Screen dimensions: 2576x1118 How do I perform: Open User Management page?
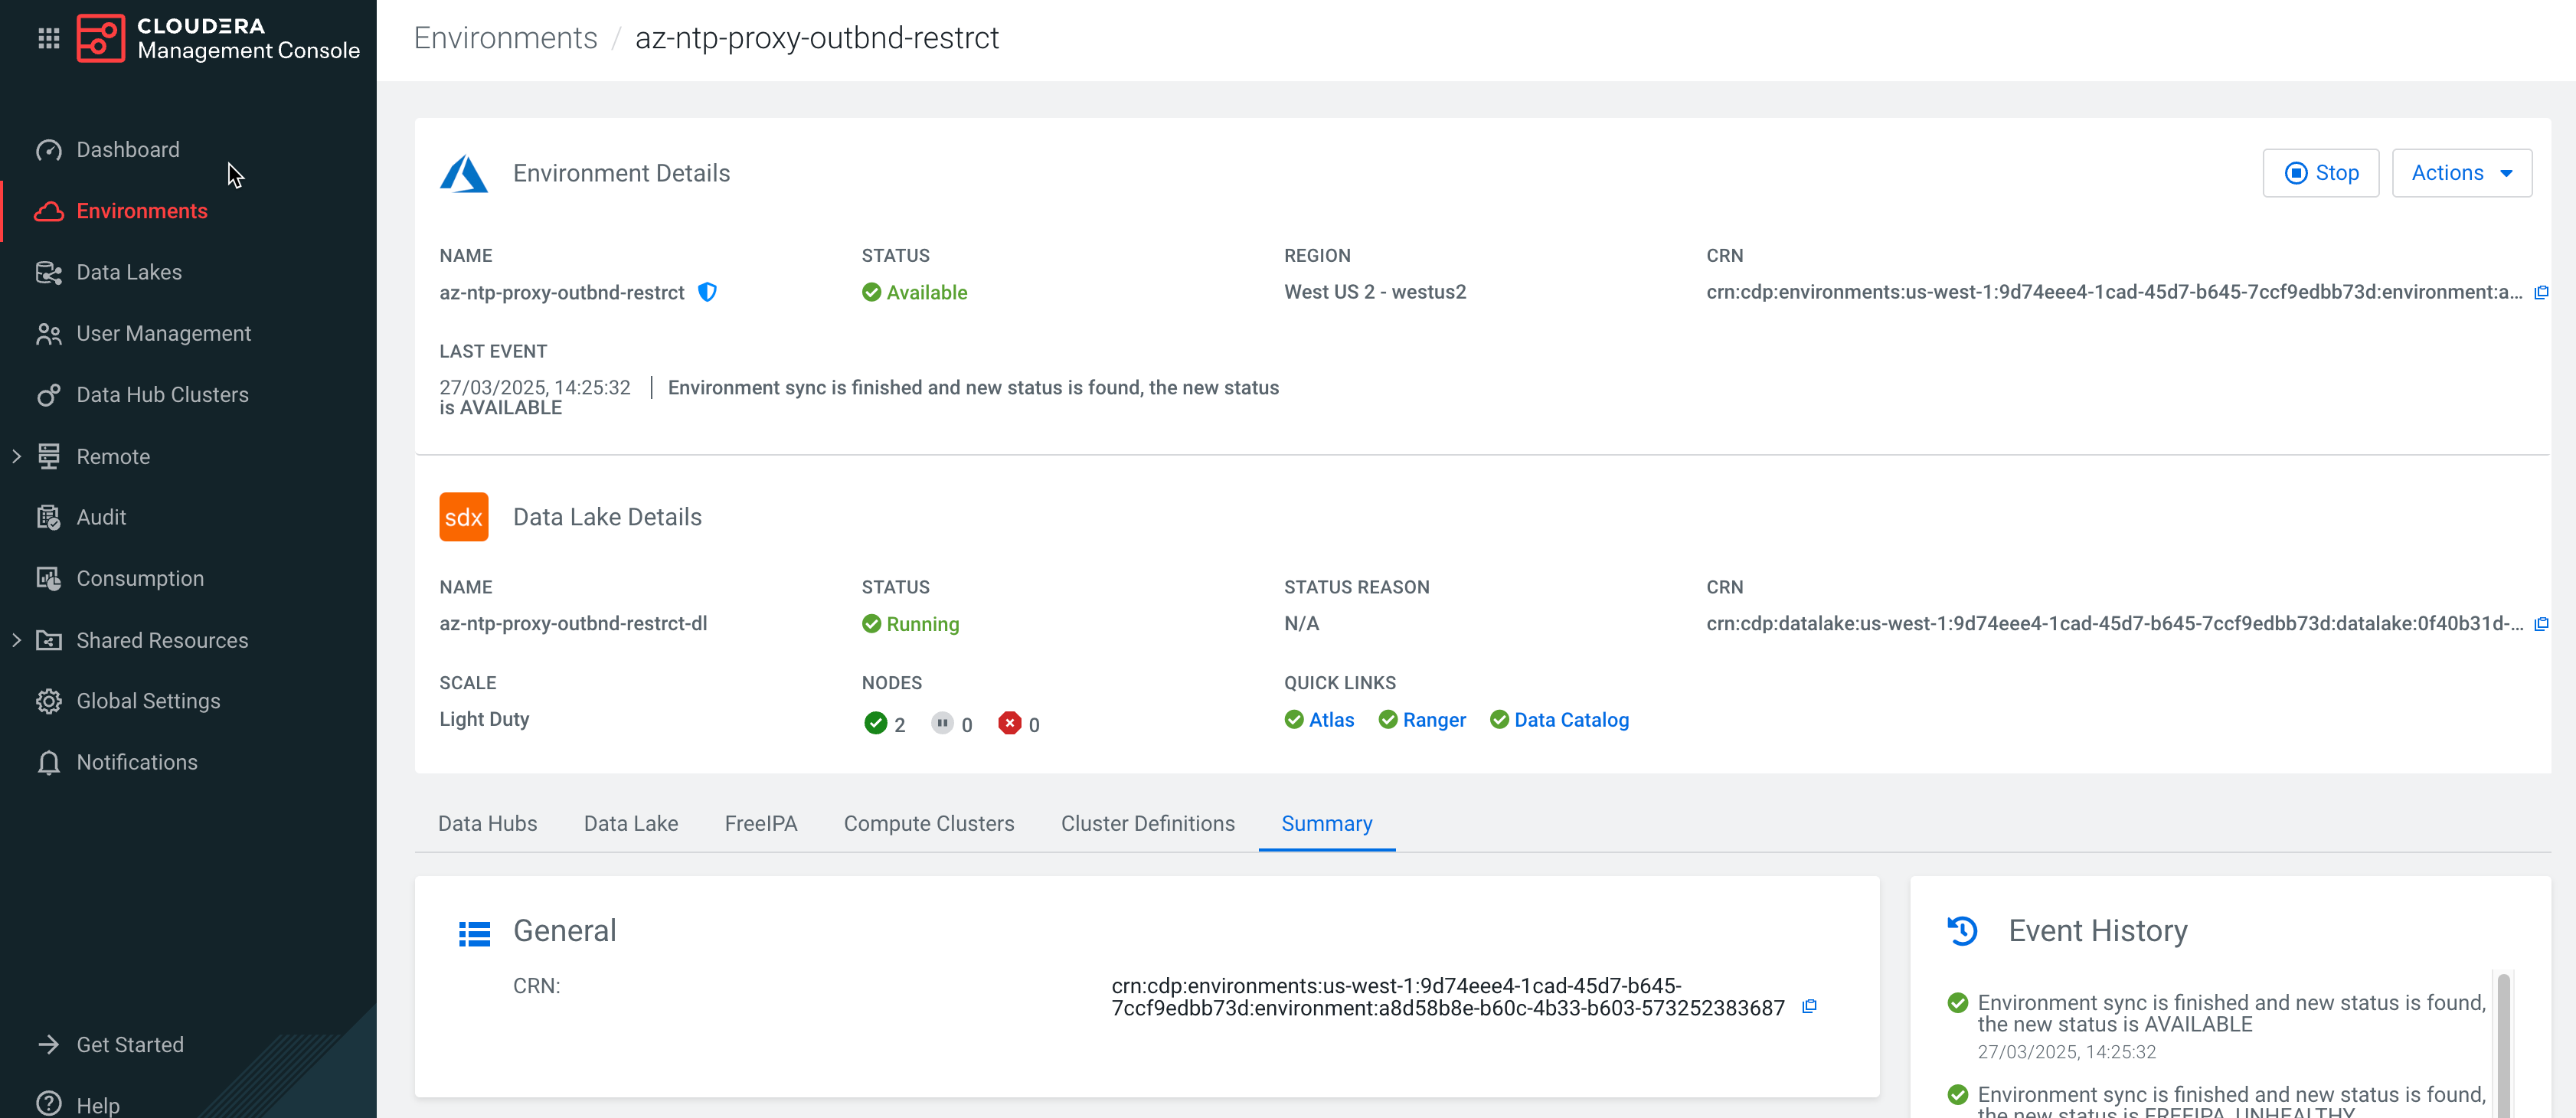click(x=163, y=333)
